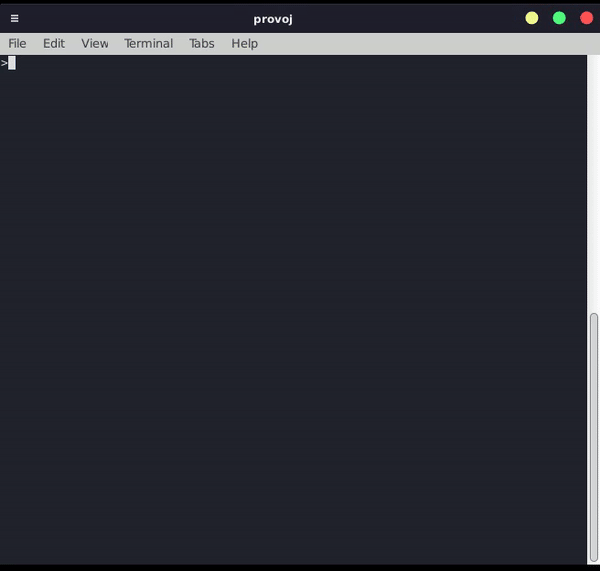Click the vertical scrollbar thumb

(x=593, y=437)
